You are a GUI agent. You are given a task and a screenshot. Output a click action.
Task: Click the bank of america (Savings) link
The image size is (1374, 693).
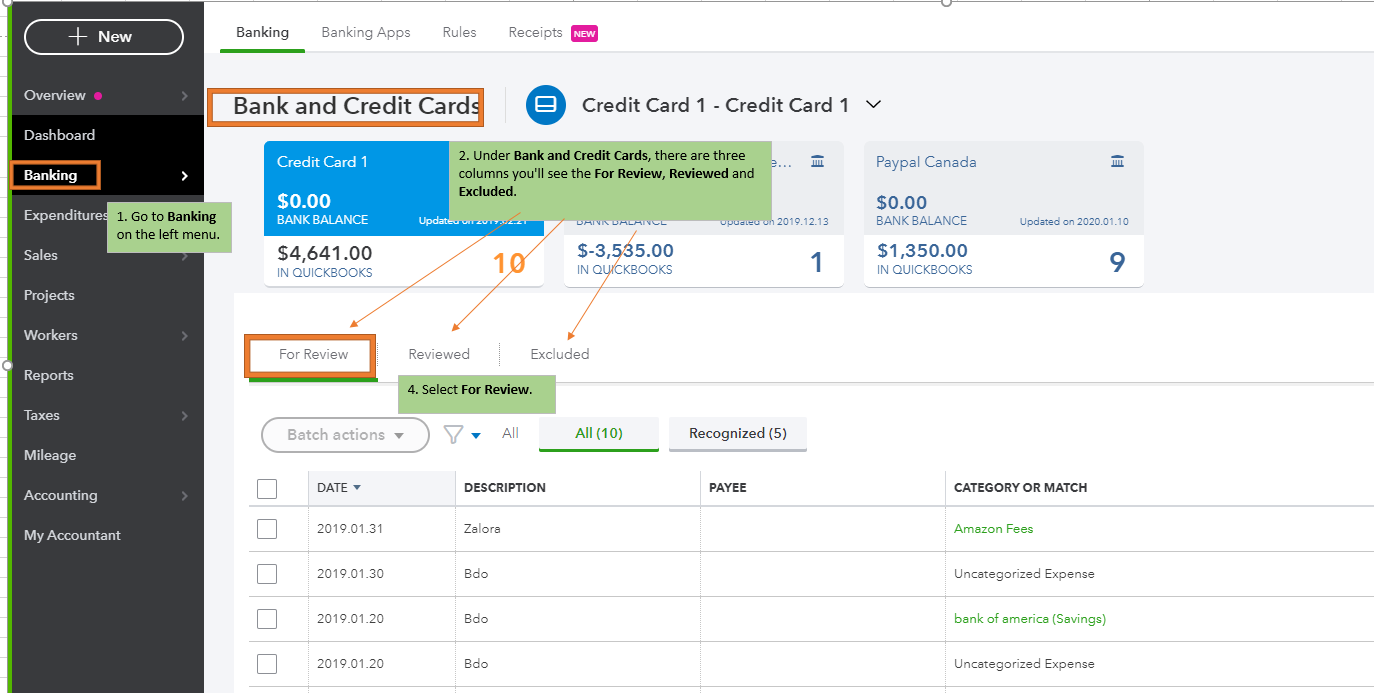[1029, 619]
